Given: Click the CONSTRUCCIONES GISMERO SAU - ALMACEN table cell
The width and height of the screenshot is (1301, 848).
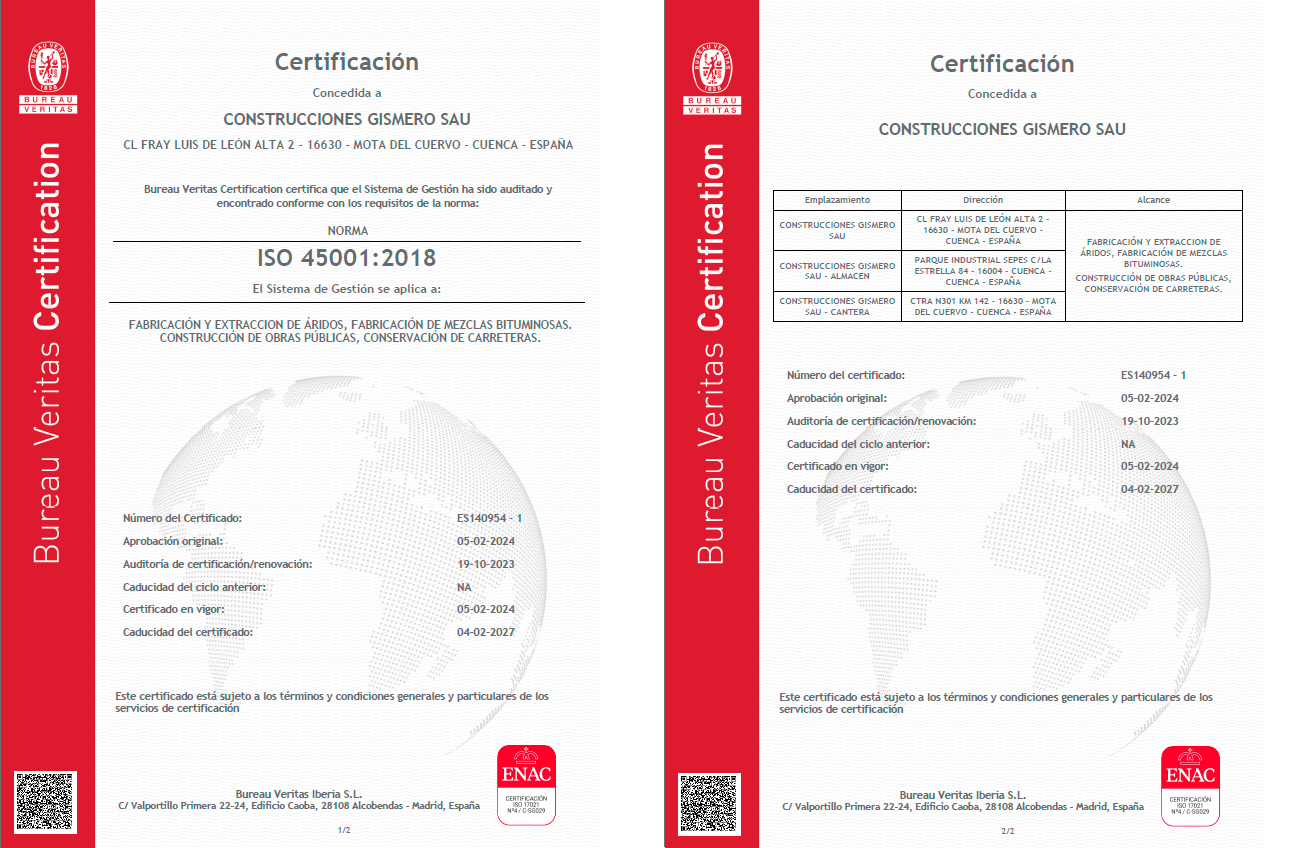Looking at the screenshot, I should coord(837,271).
